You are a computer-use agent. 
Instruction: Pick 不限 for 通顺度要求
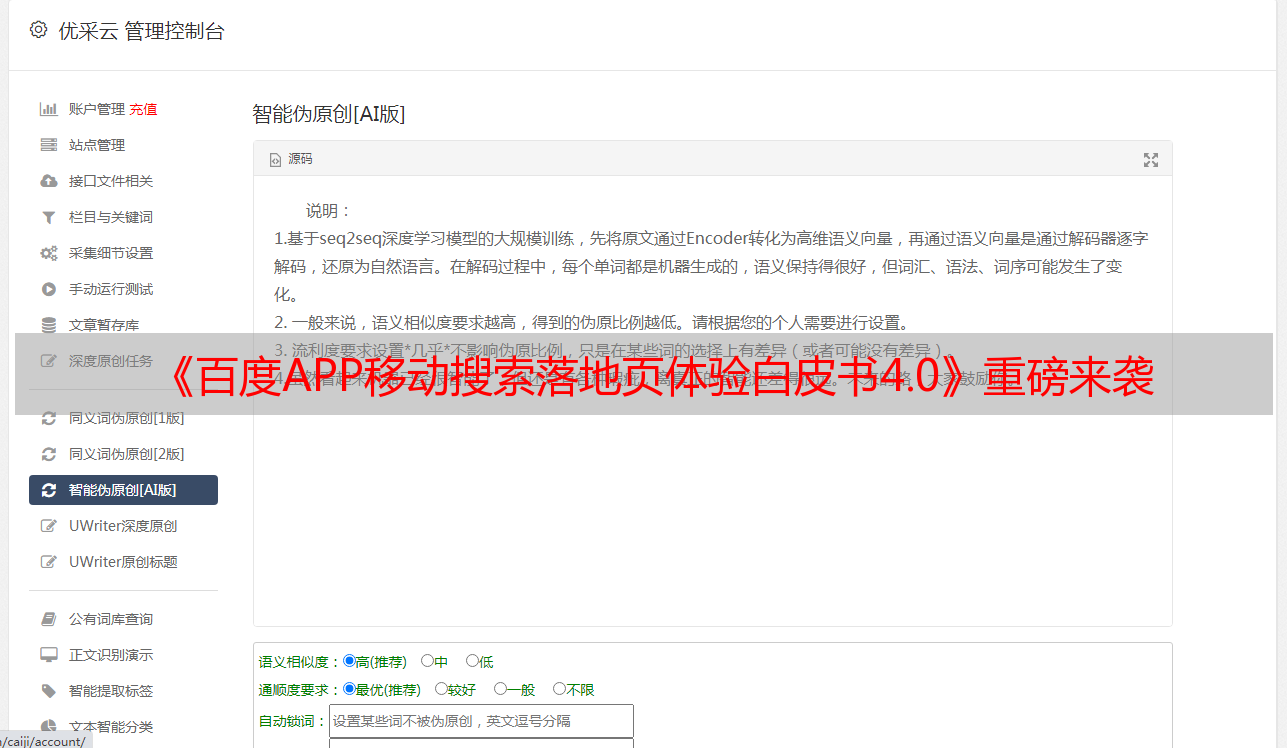(x=559, y=689)
